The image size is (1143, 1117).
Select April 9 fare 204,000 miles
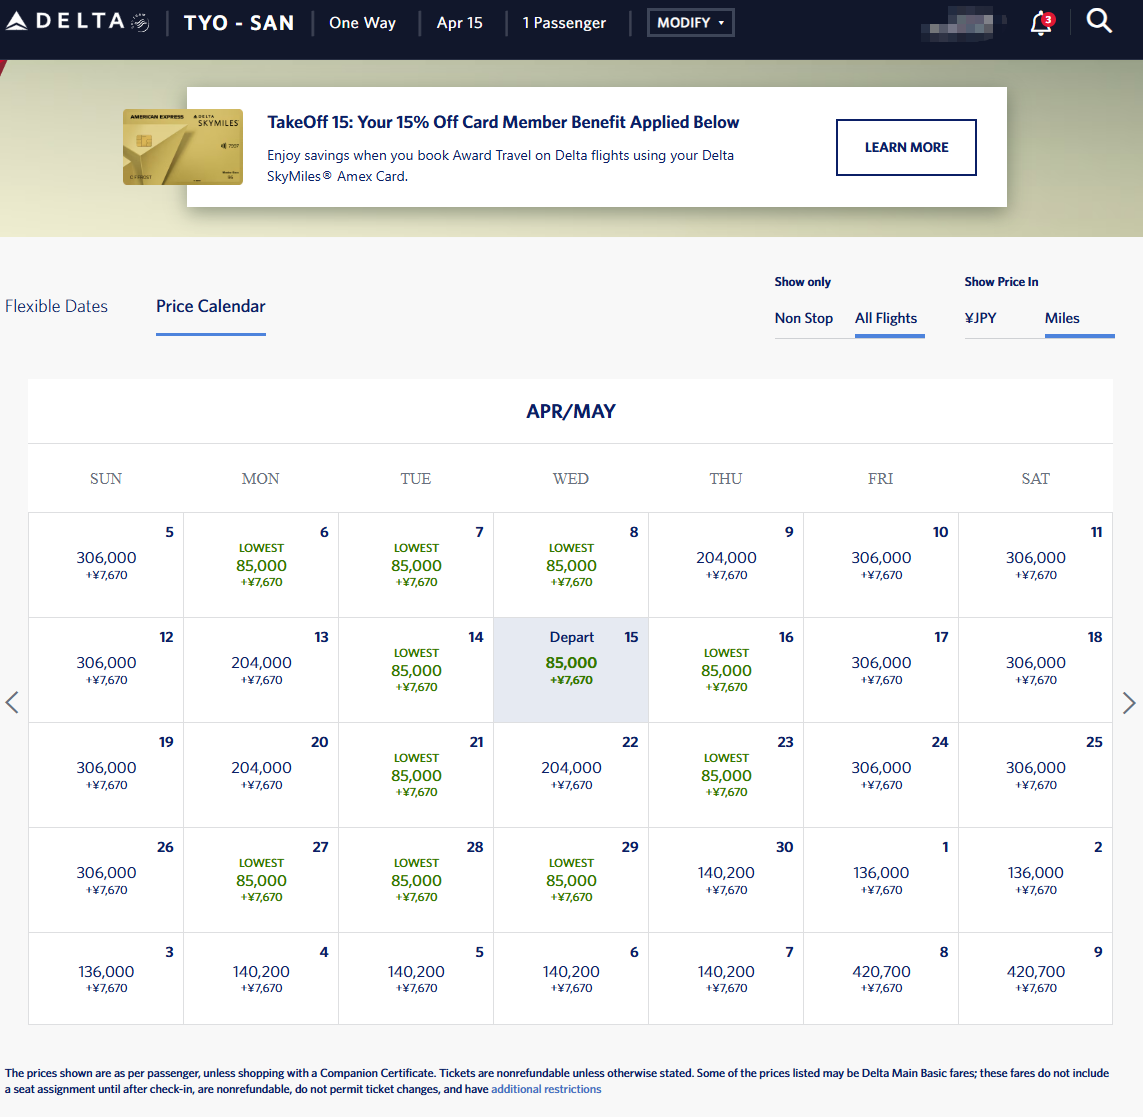point(726,565)
